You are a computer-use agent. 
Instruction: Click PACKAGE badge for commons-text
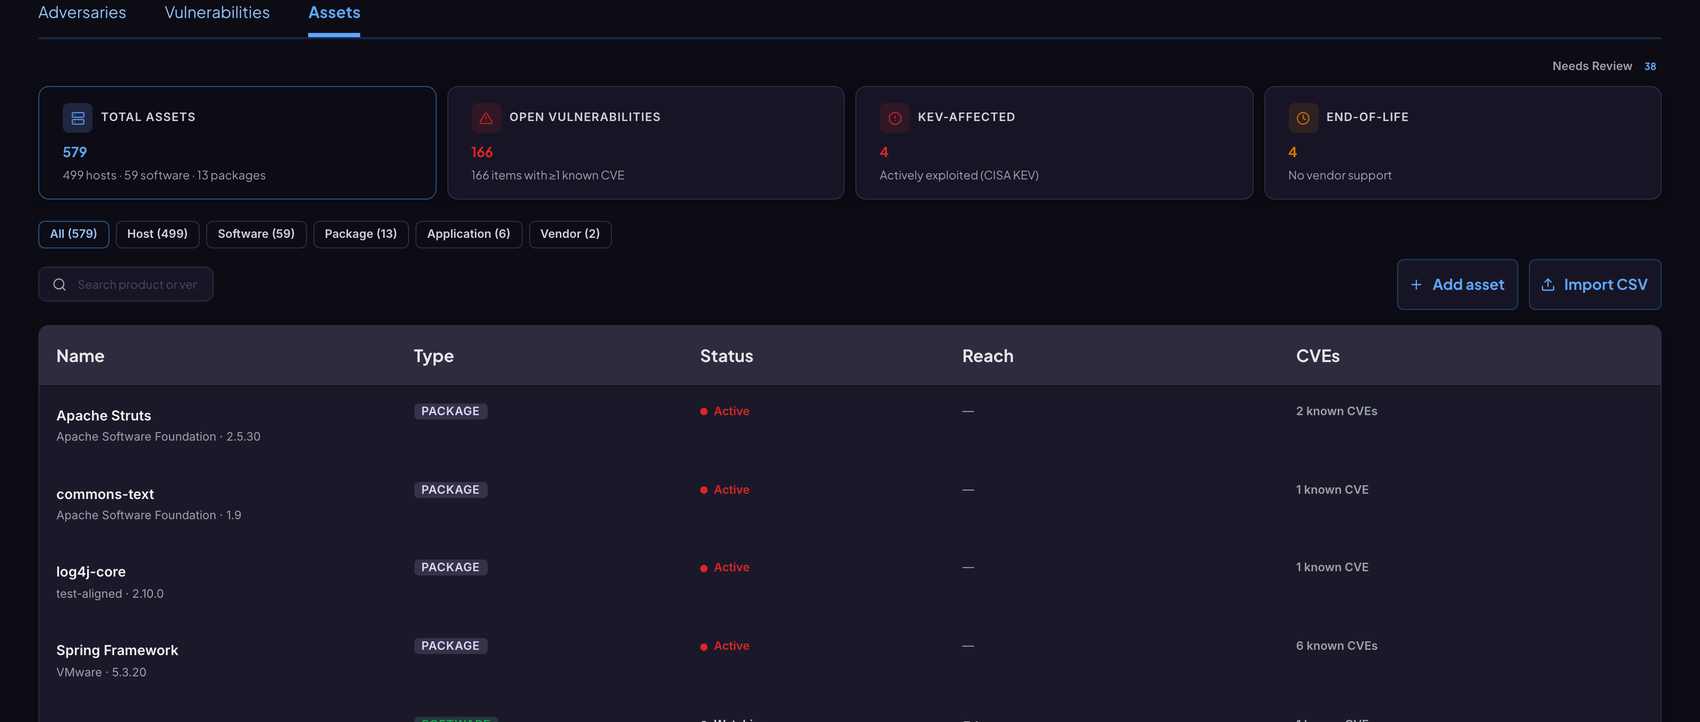click(451, 490)
